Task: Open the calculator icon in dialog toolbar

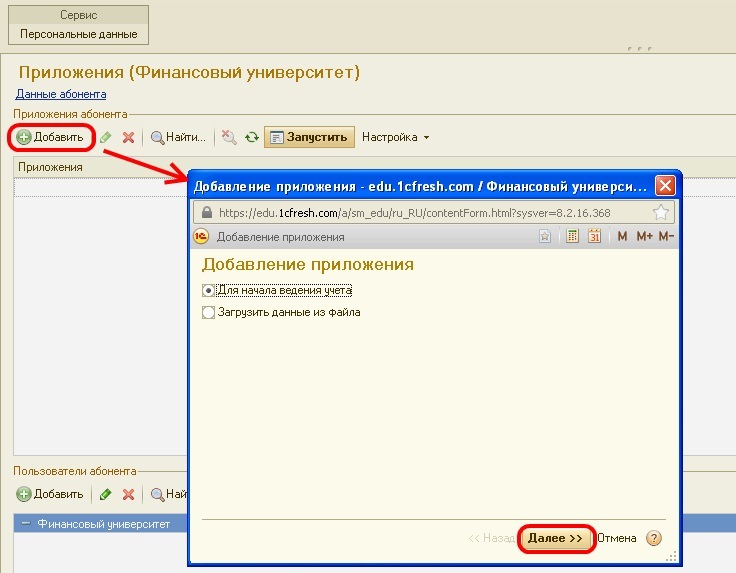Action: pyautogui.click(x=572, y=236)
